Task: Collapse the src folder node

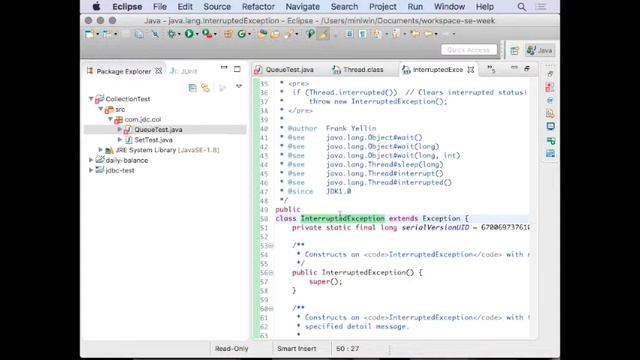Action: click(101, 109)
